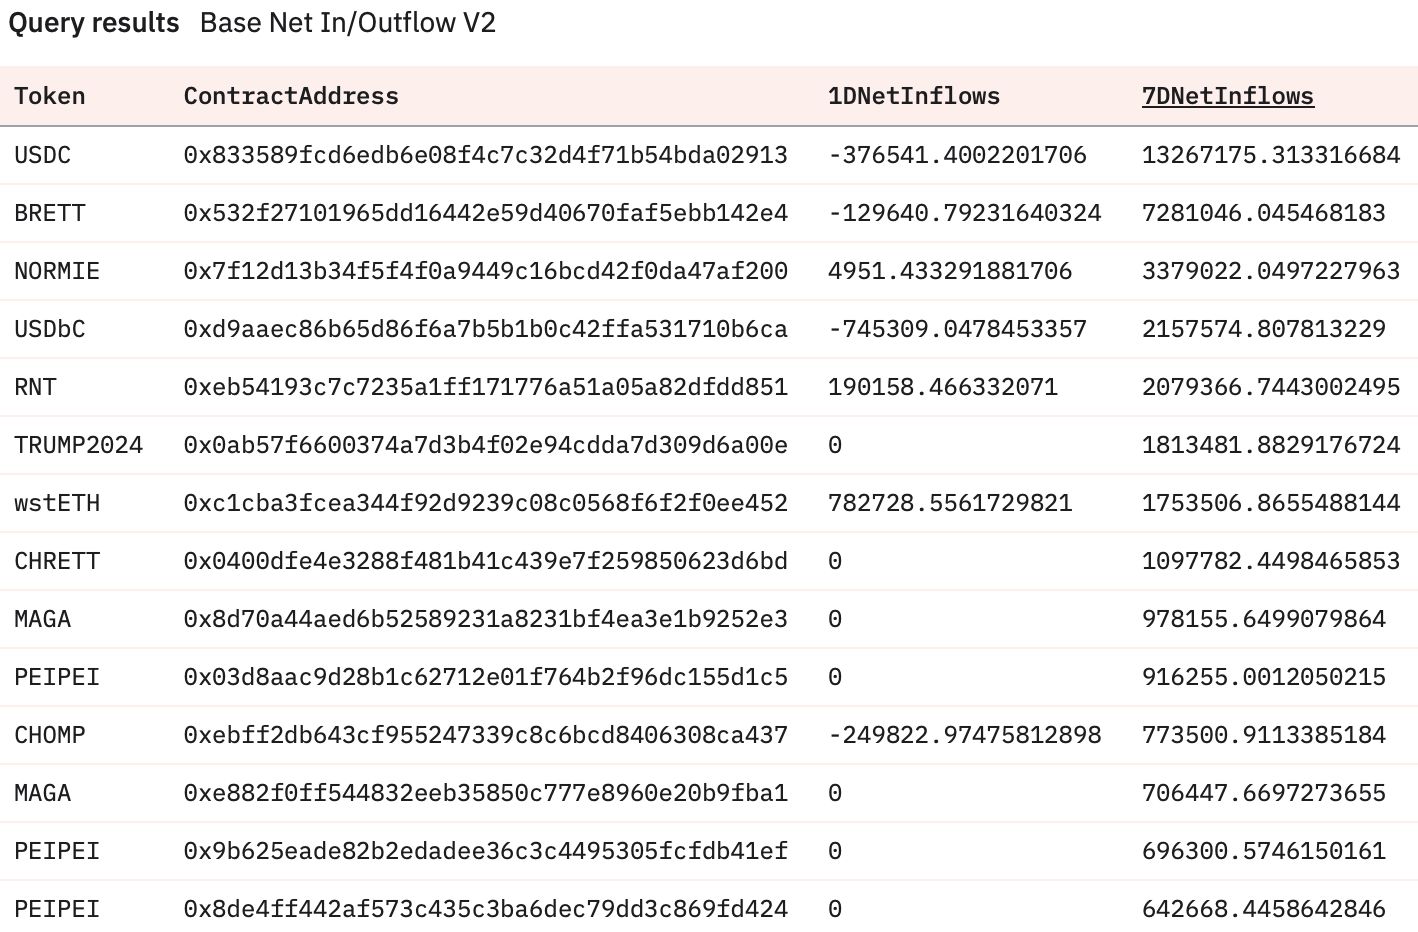Click the 1DNetInflows column header
The width and height of the screenshot is (1418, 932).
[x=913, y=96]
